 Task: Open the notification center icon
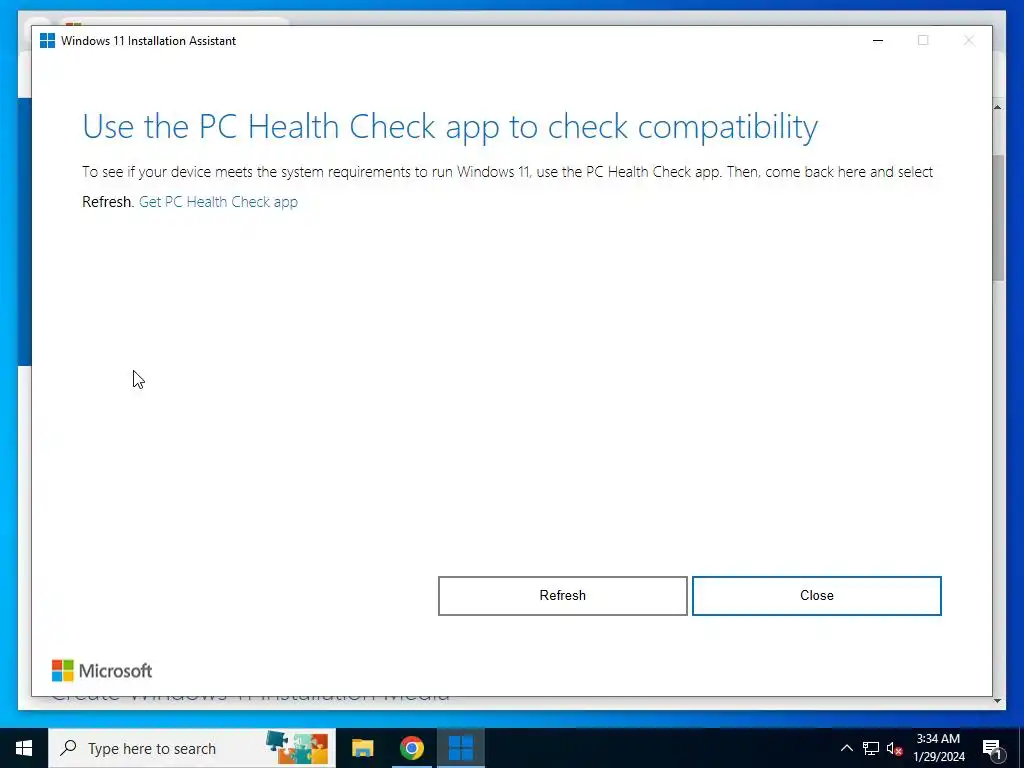tap(993, 749)
